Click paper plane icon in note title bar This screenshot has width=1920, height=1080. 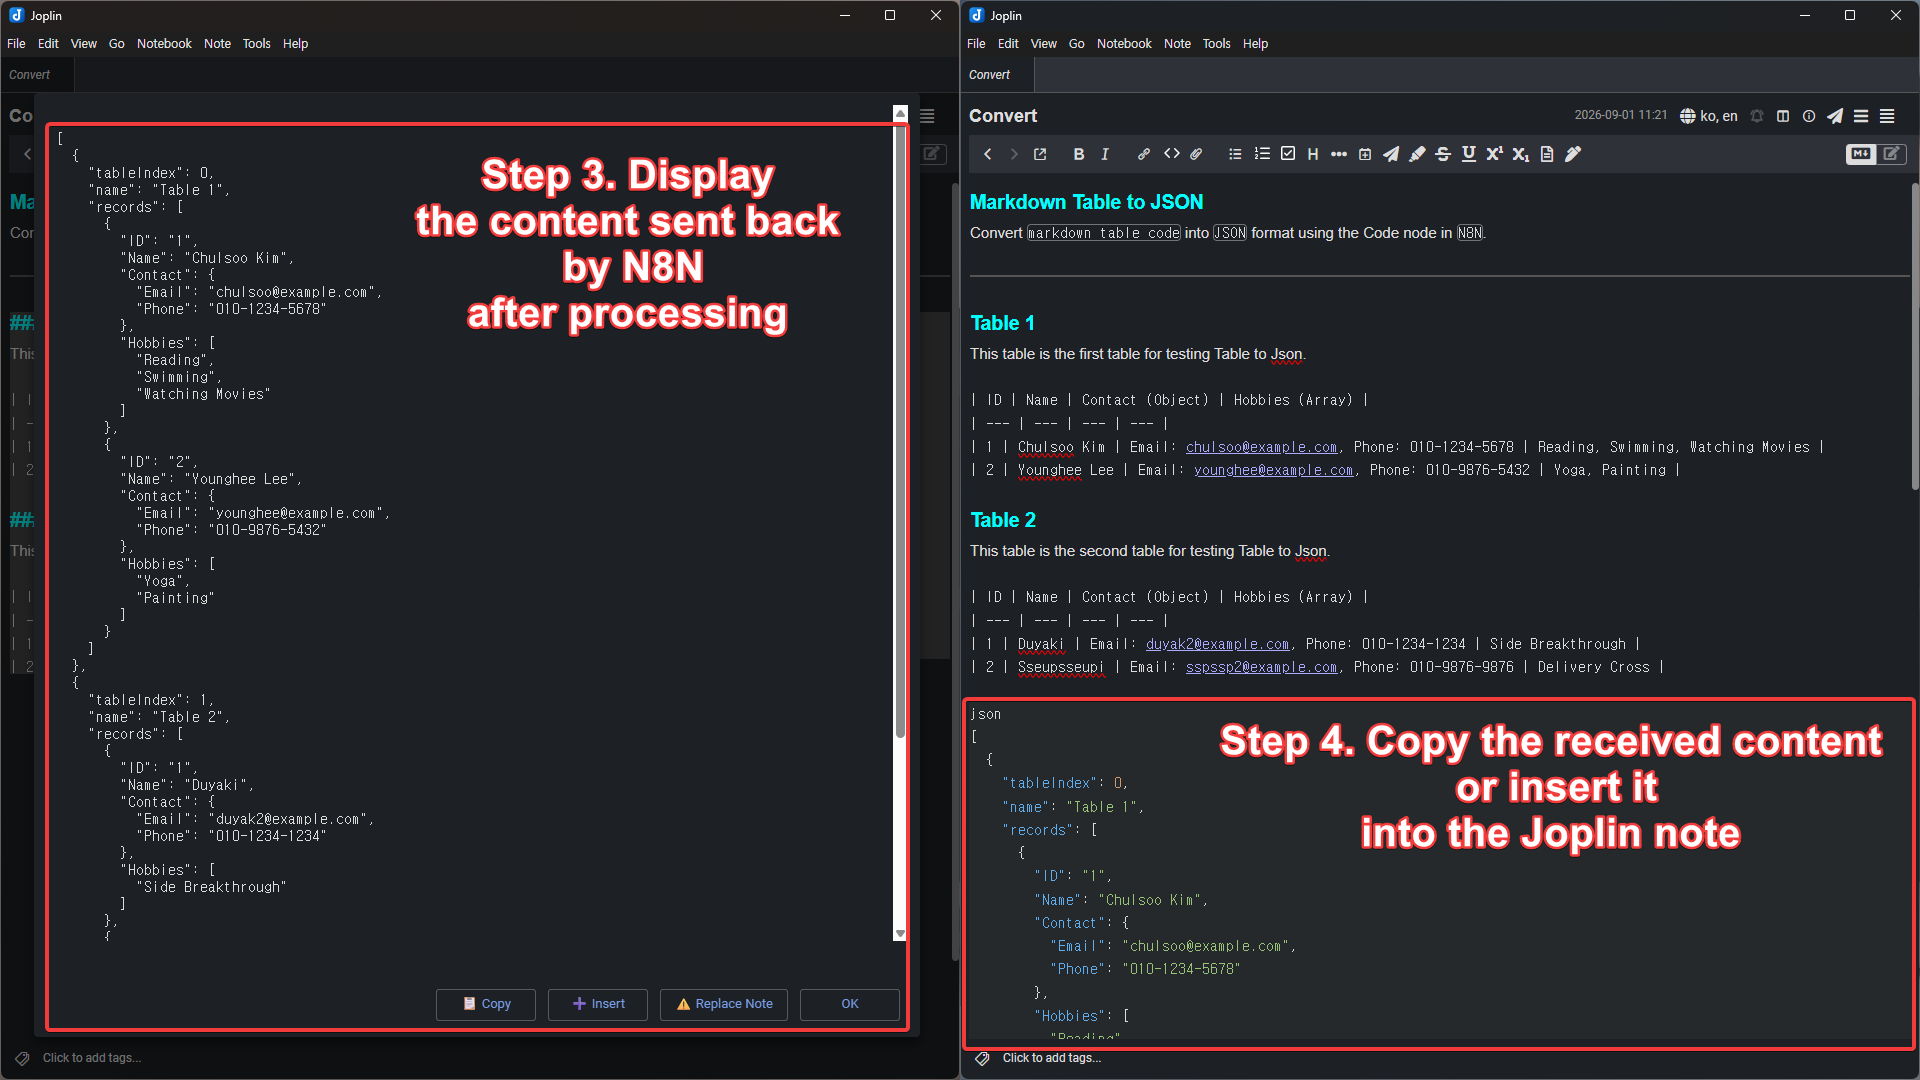point(1835,116)
